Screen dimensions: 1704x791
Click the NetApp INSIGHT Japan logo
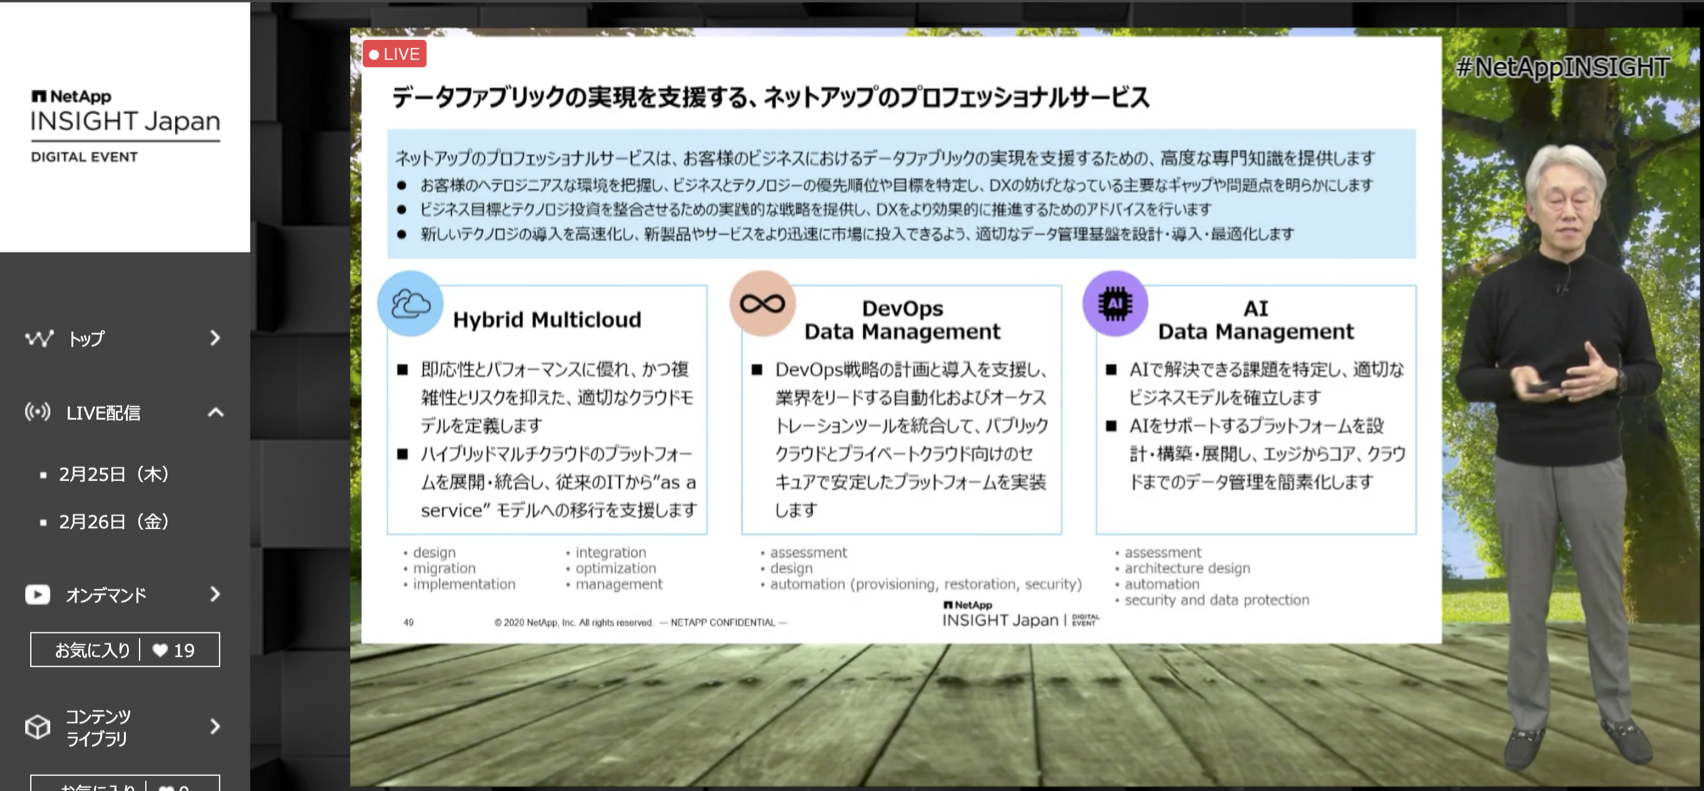point(125,126)
